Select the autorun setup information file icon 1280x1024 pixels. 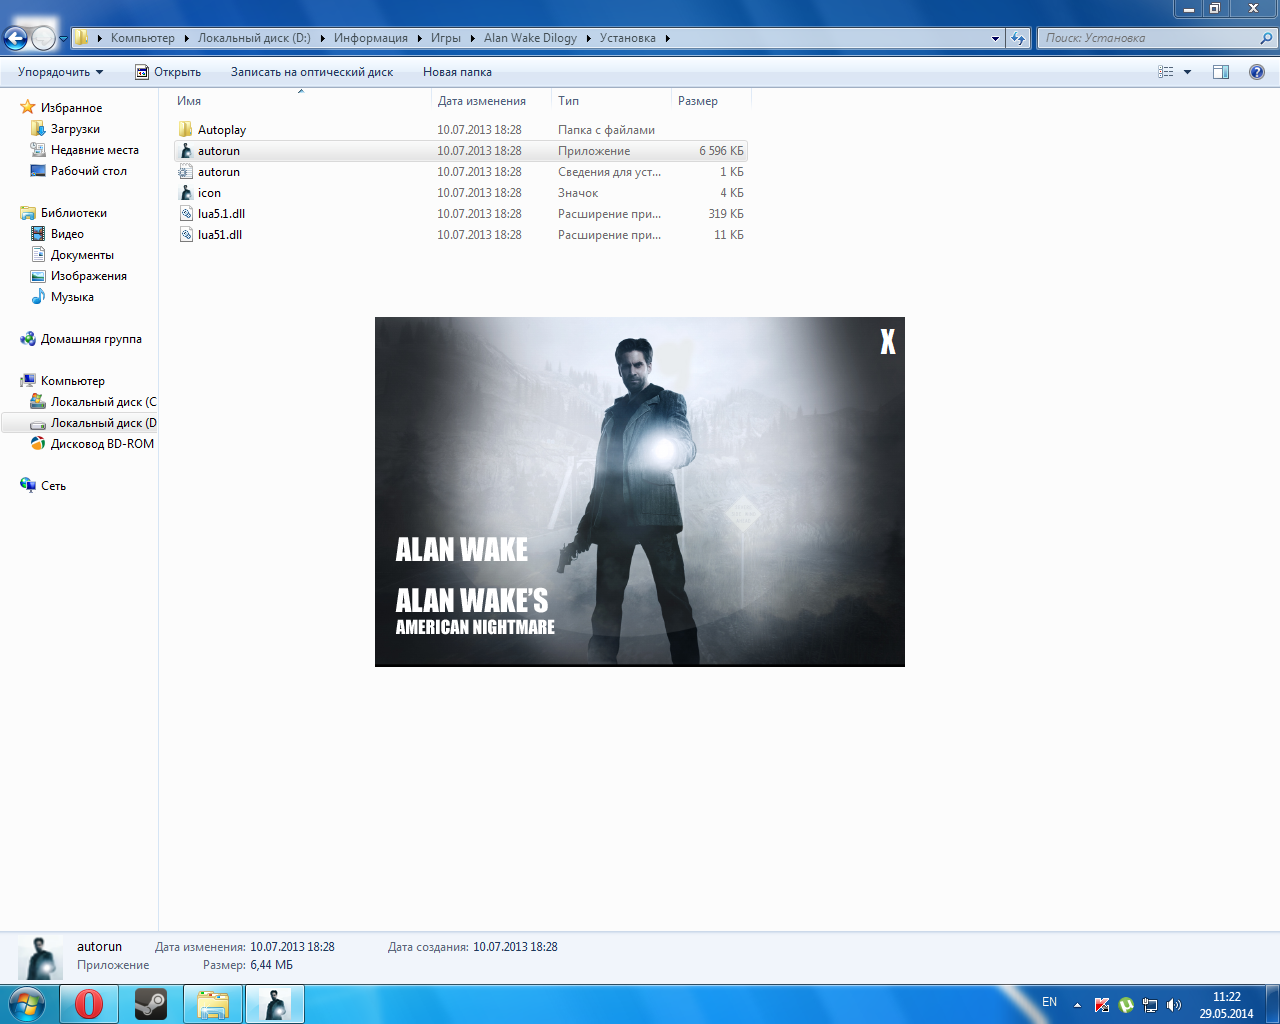185,172
